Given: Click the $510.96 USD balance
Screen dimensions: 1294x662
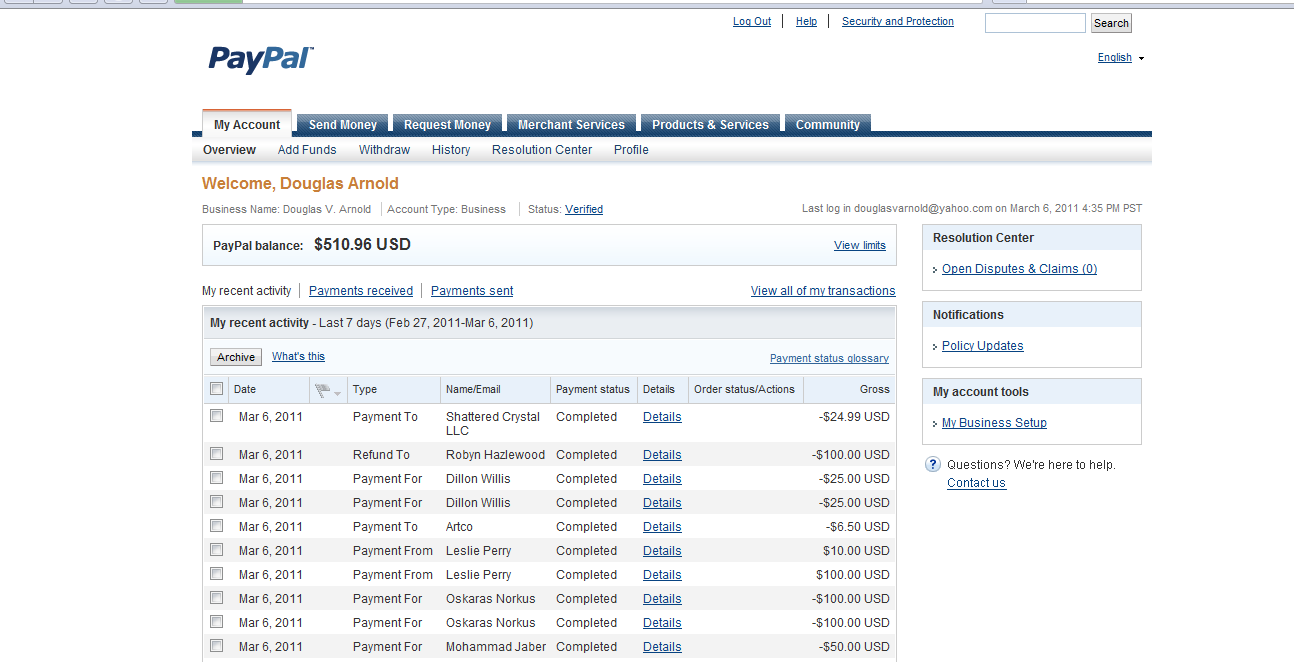Looking at the screenshot, I should [362, 244].
